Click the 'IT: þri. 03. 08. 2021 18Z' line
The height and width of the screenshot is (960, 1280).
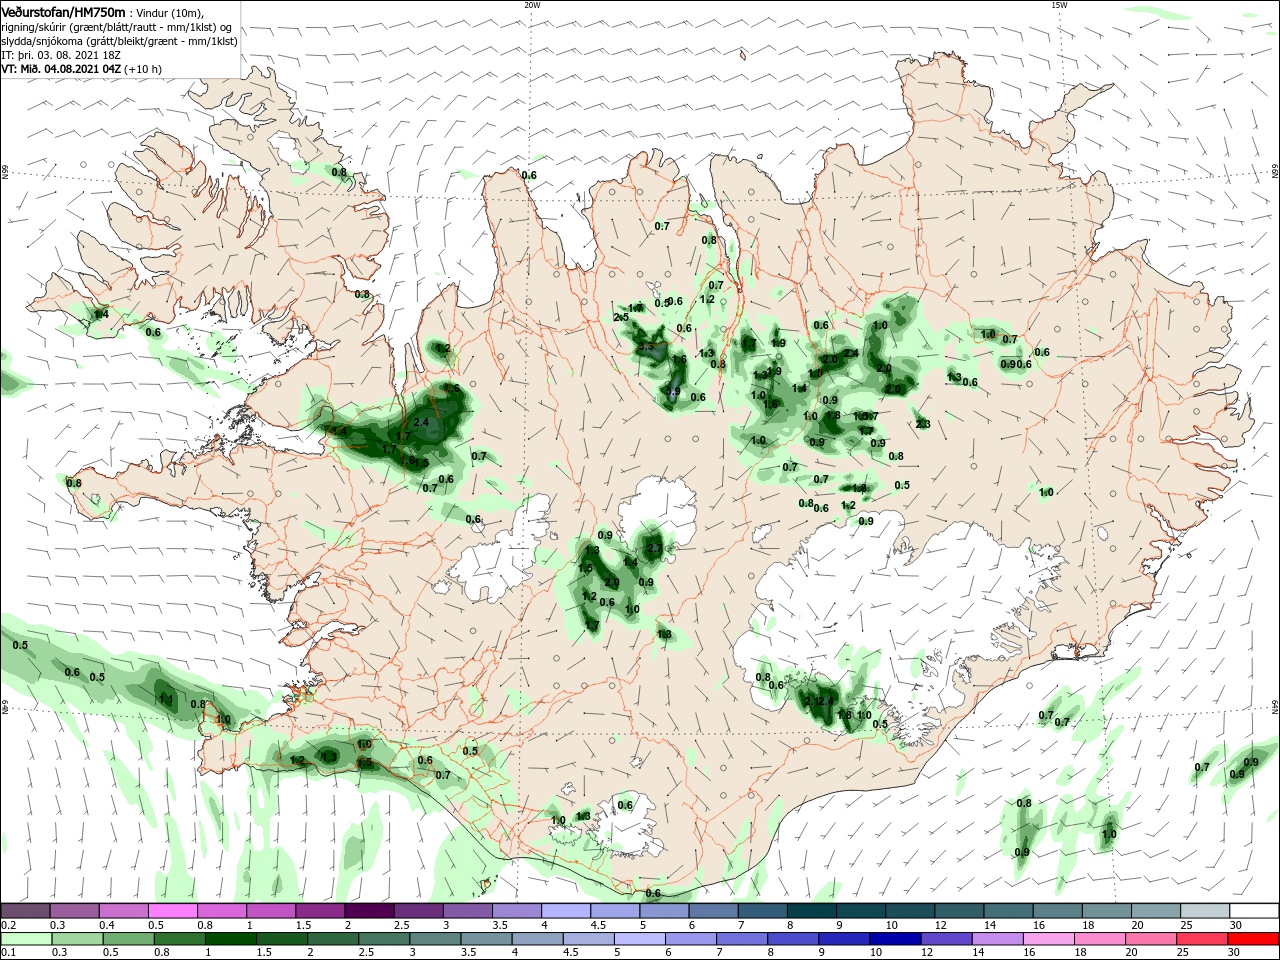(x=62, y=55)
